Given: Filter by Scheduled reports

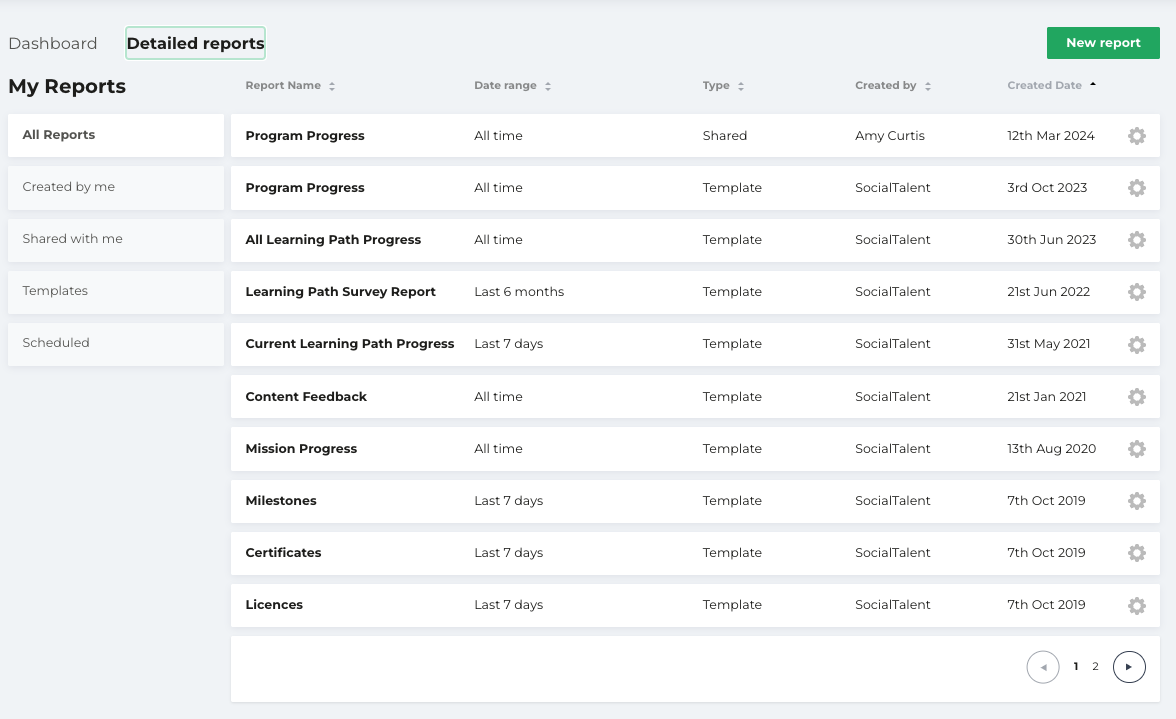Looking at the screenshot, I should pyautogui.click(x=116, y=343).
